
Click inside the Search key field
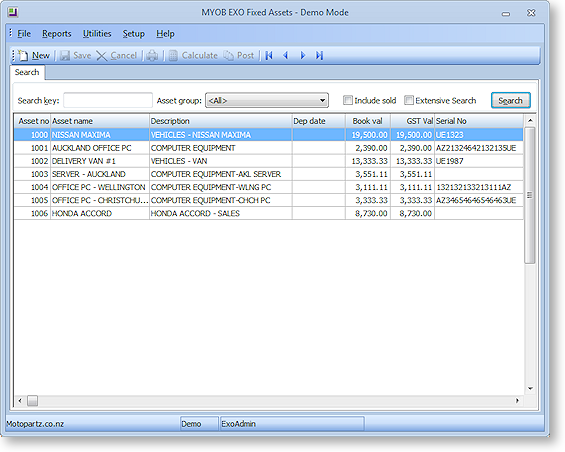[108, 101]
